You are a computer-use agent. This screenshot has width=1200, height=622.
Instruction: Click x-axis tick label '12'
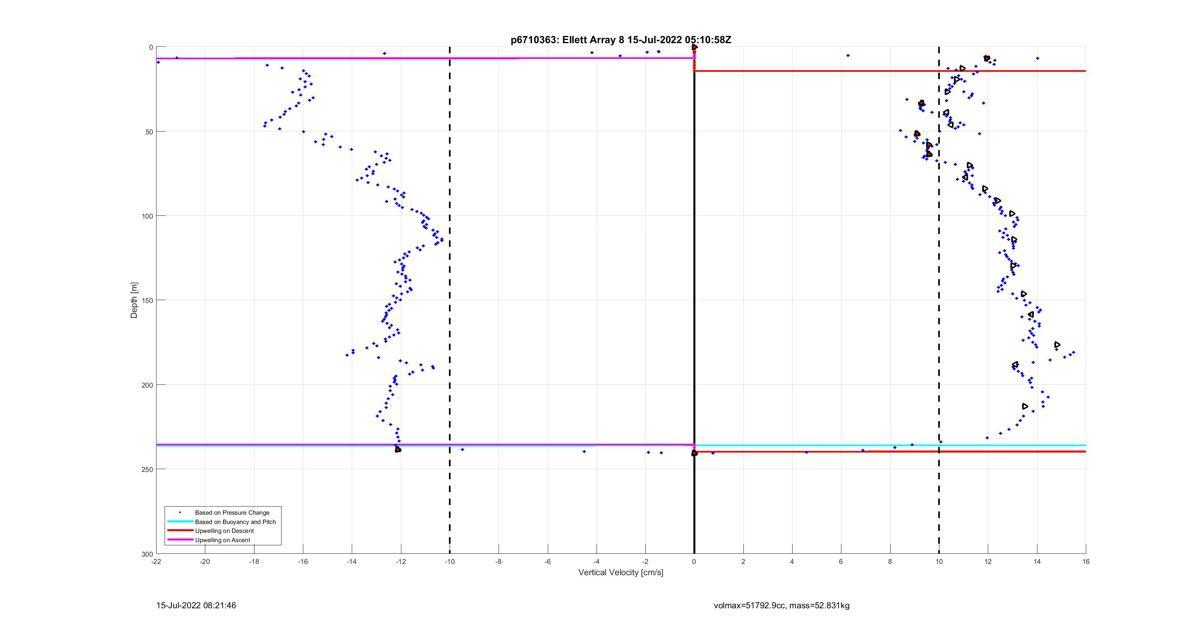(988, 561)
